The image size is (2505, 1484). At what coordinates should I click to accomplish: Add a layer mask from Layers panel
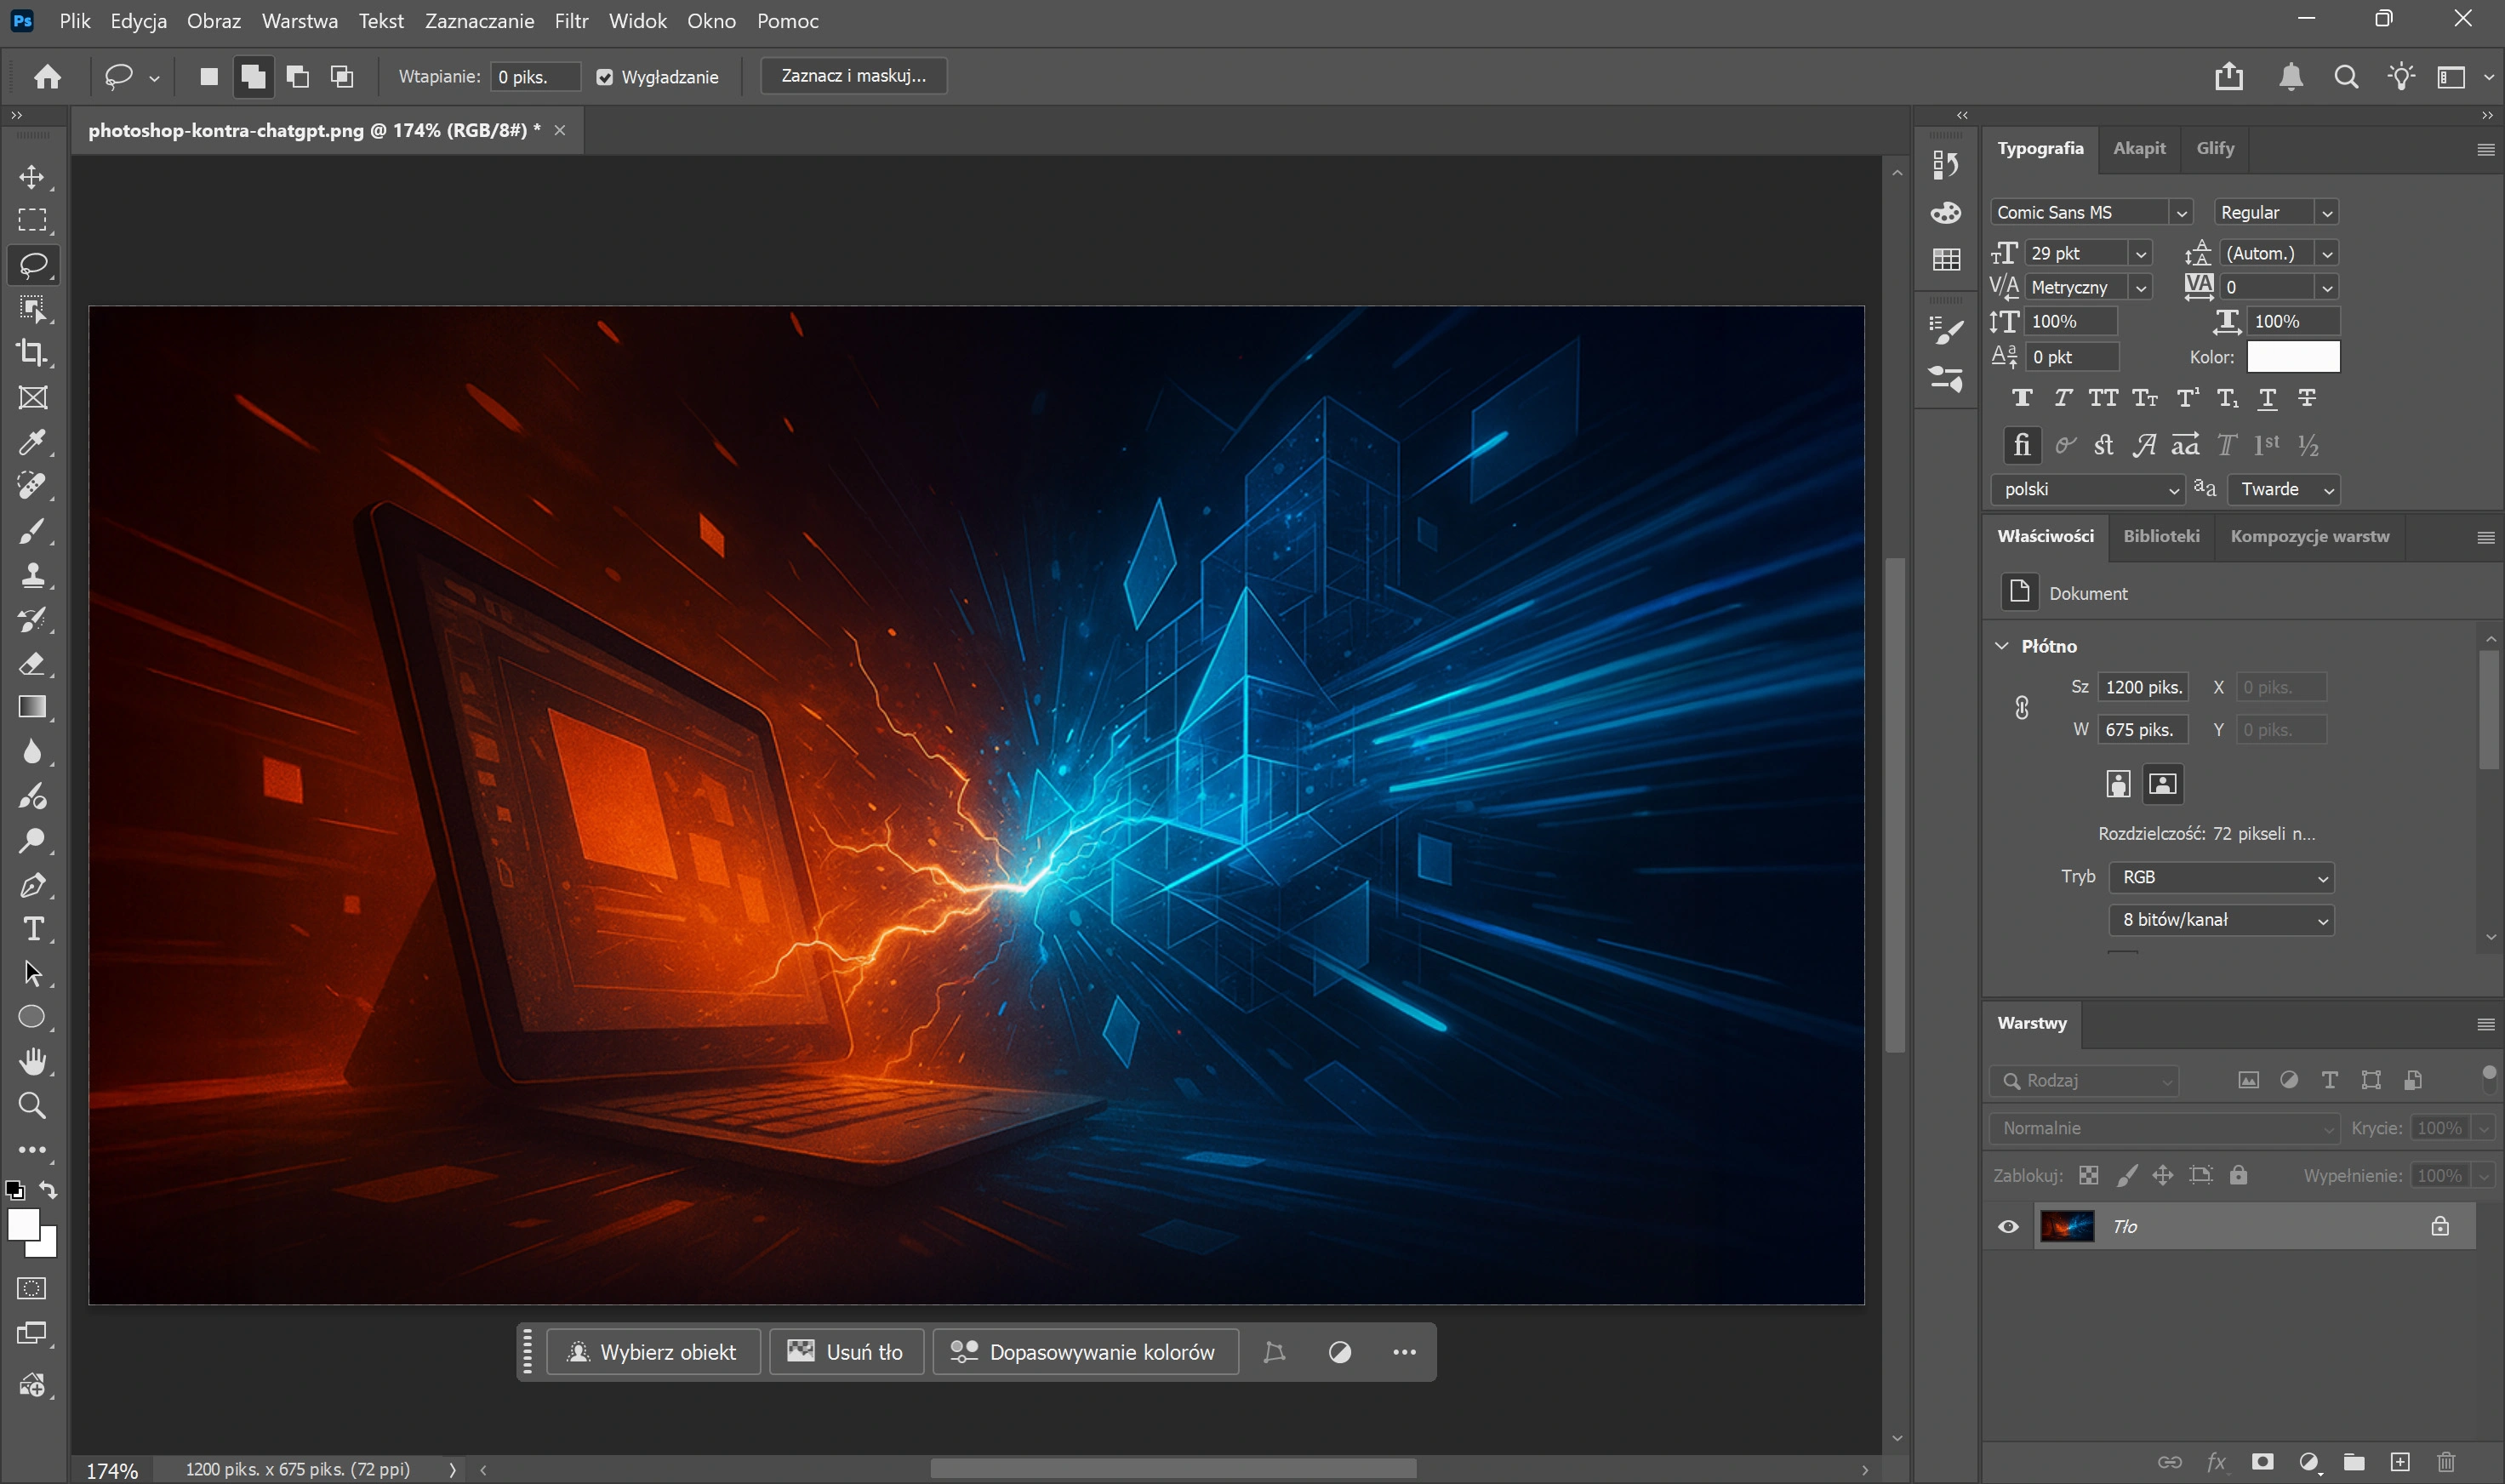(2262, 1462)
